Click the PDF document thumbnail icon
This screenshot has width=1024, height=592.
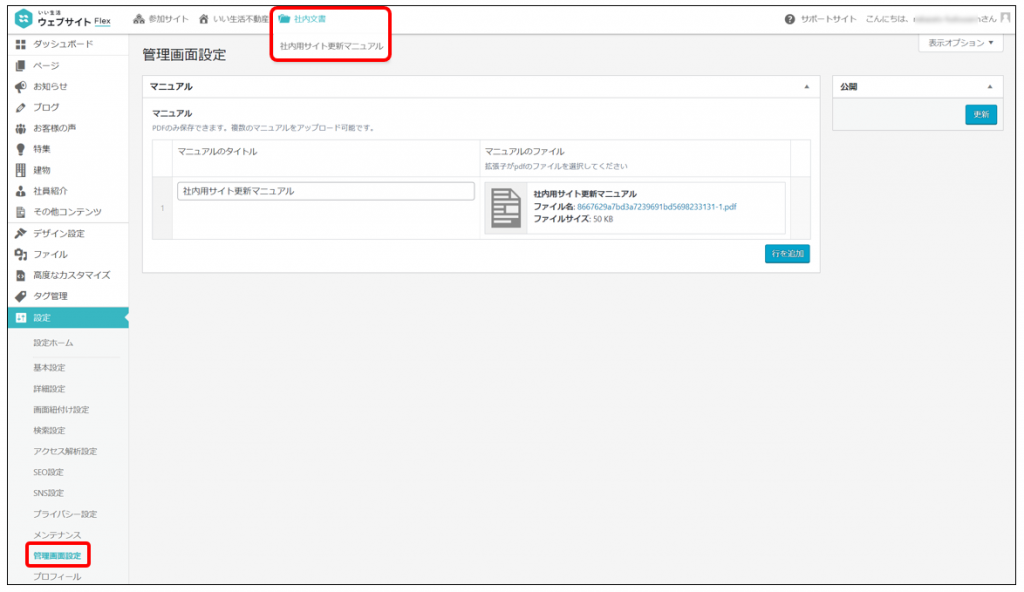pyautogui.click(x=506, y=207)
